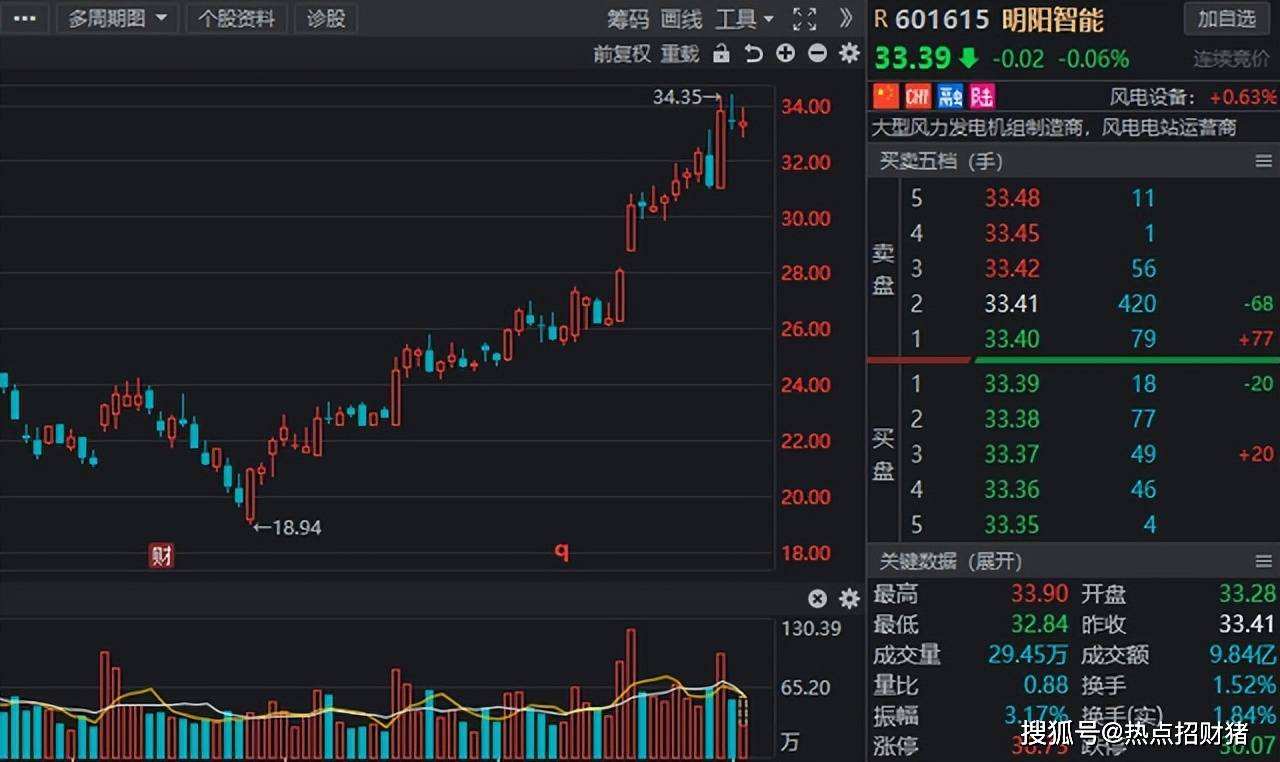Click 开盘 value 33.28
This screenshot has width=1280, height=762.
click(1247, 594)
